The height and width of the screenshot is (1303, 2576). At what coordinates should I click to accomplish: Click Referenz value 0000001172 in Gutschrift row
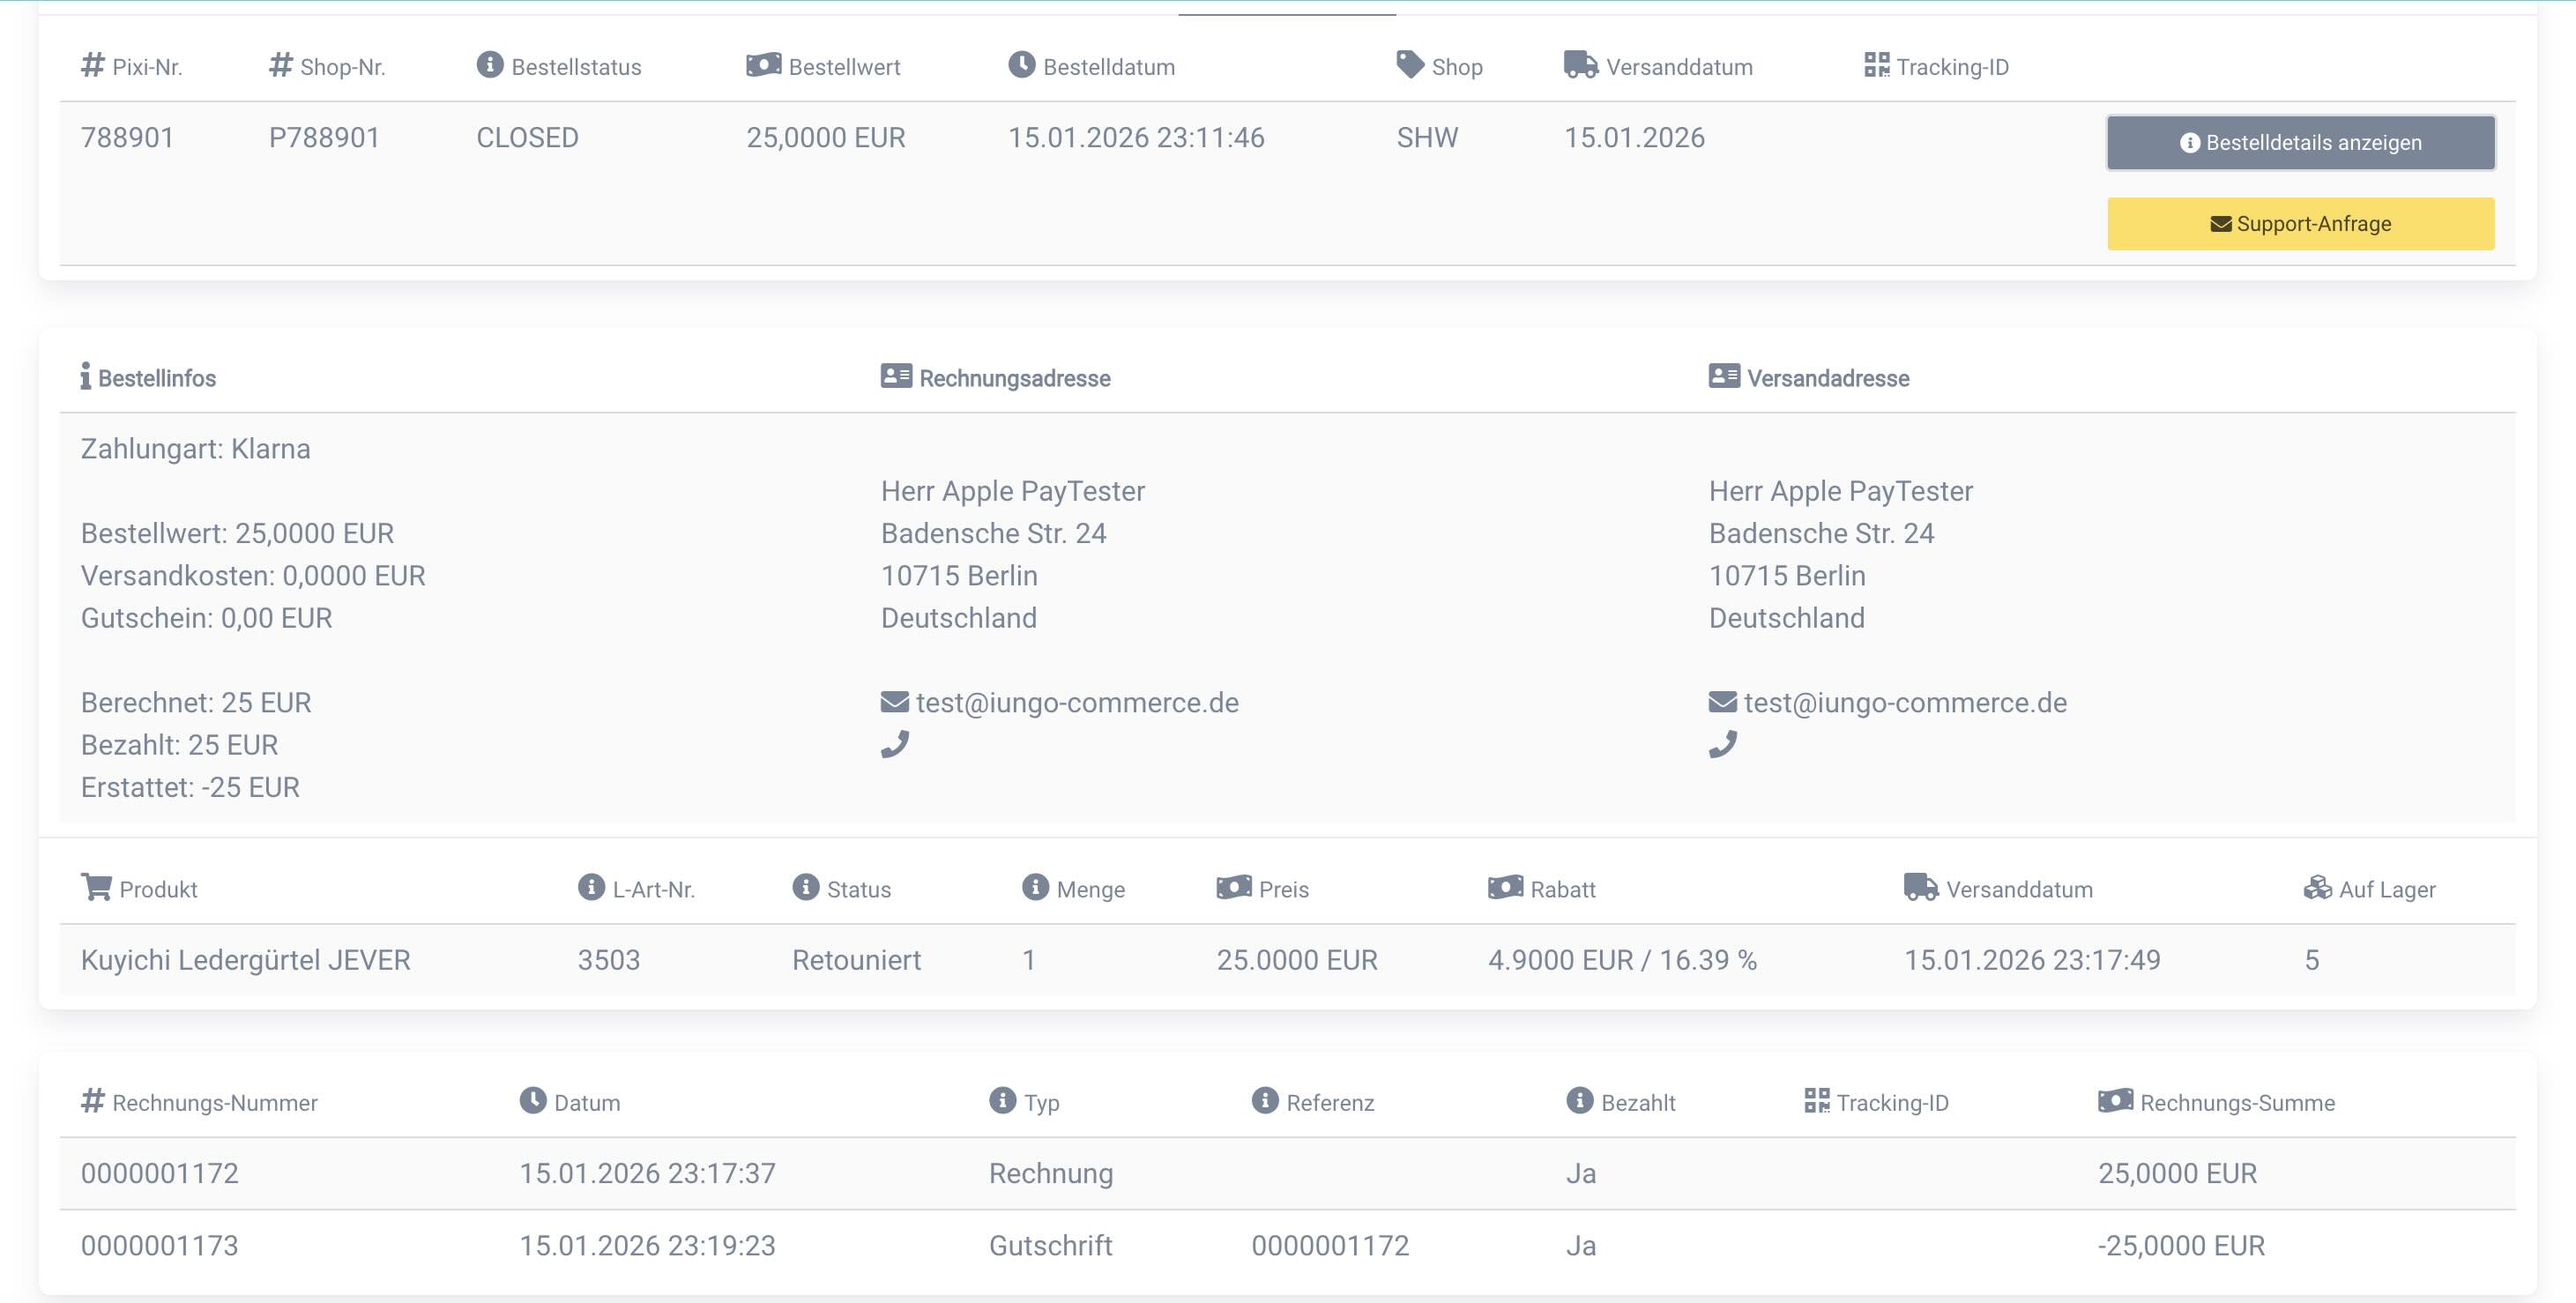pyautogui.click(x=1330, y=1246)
